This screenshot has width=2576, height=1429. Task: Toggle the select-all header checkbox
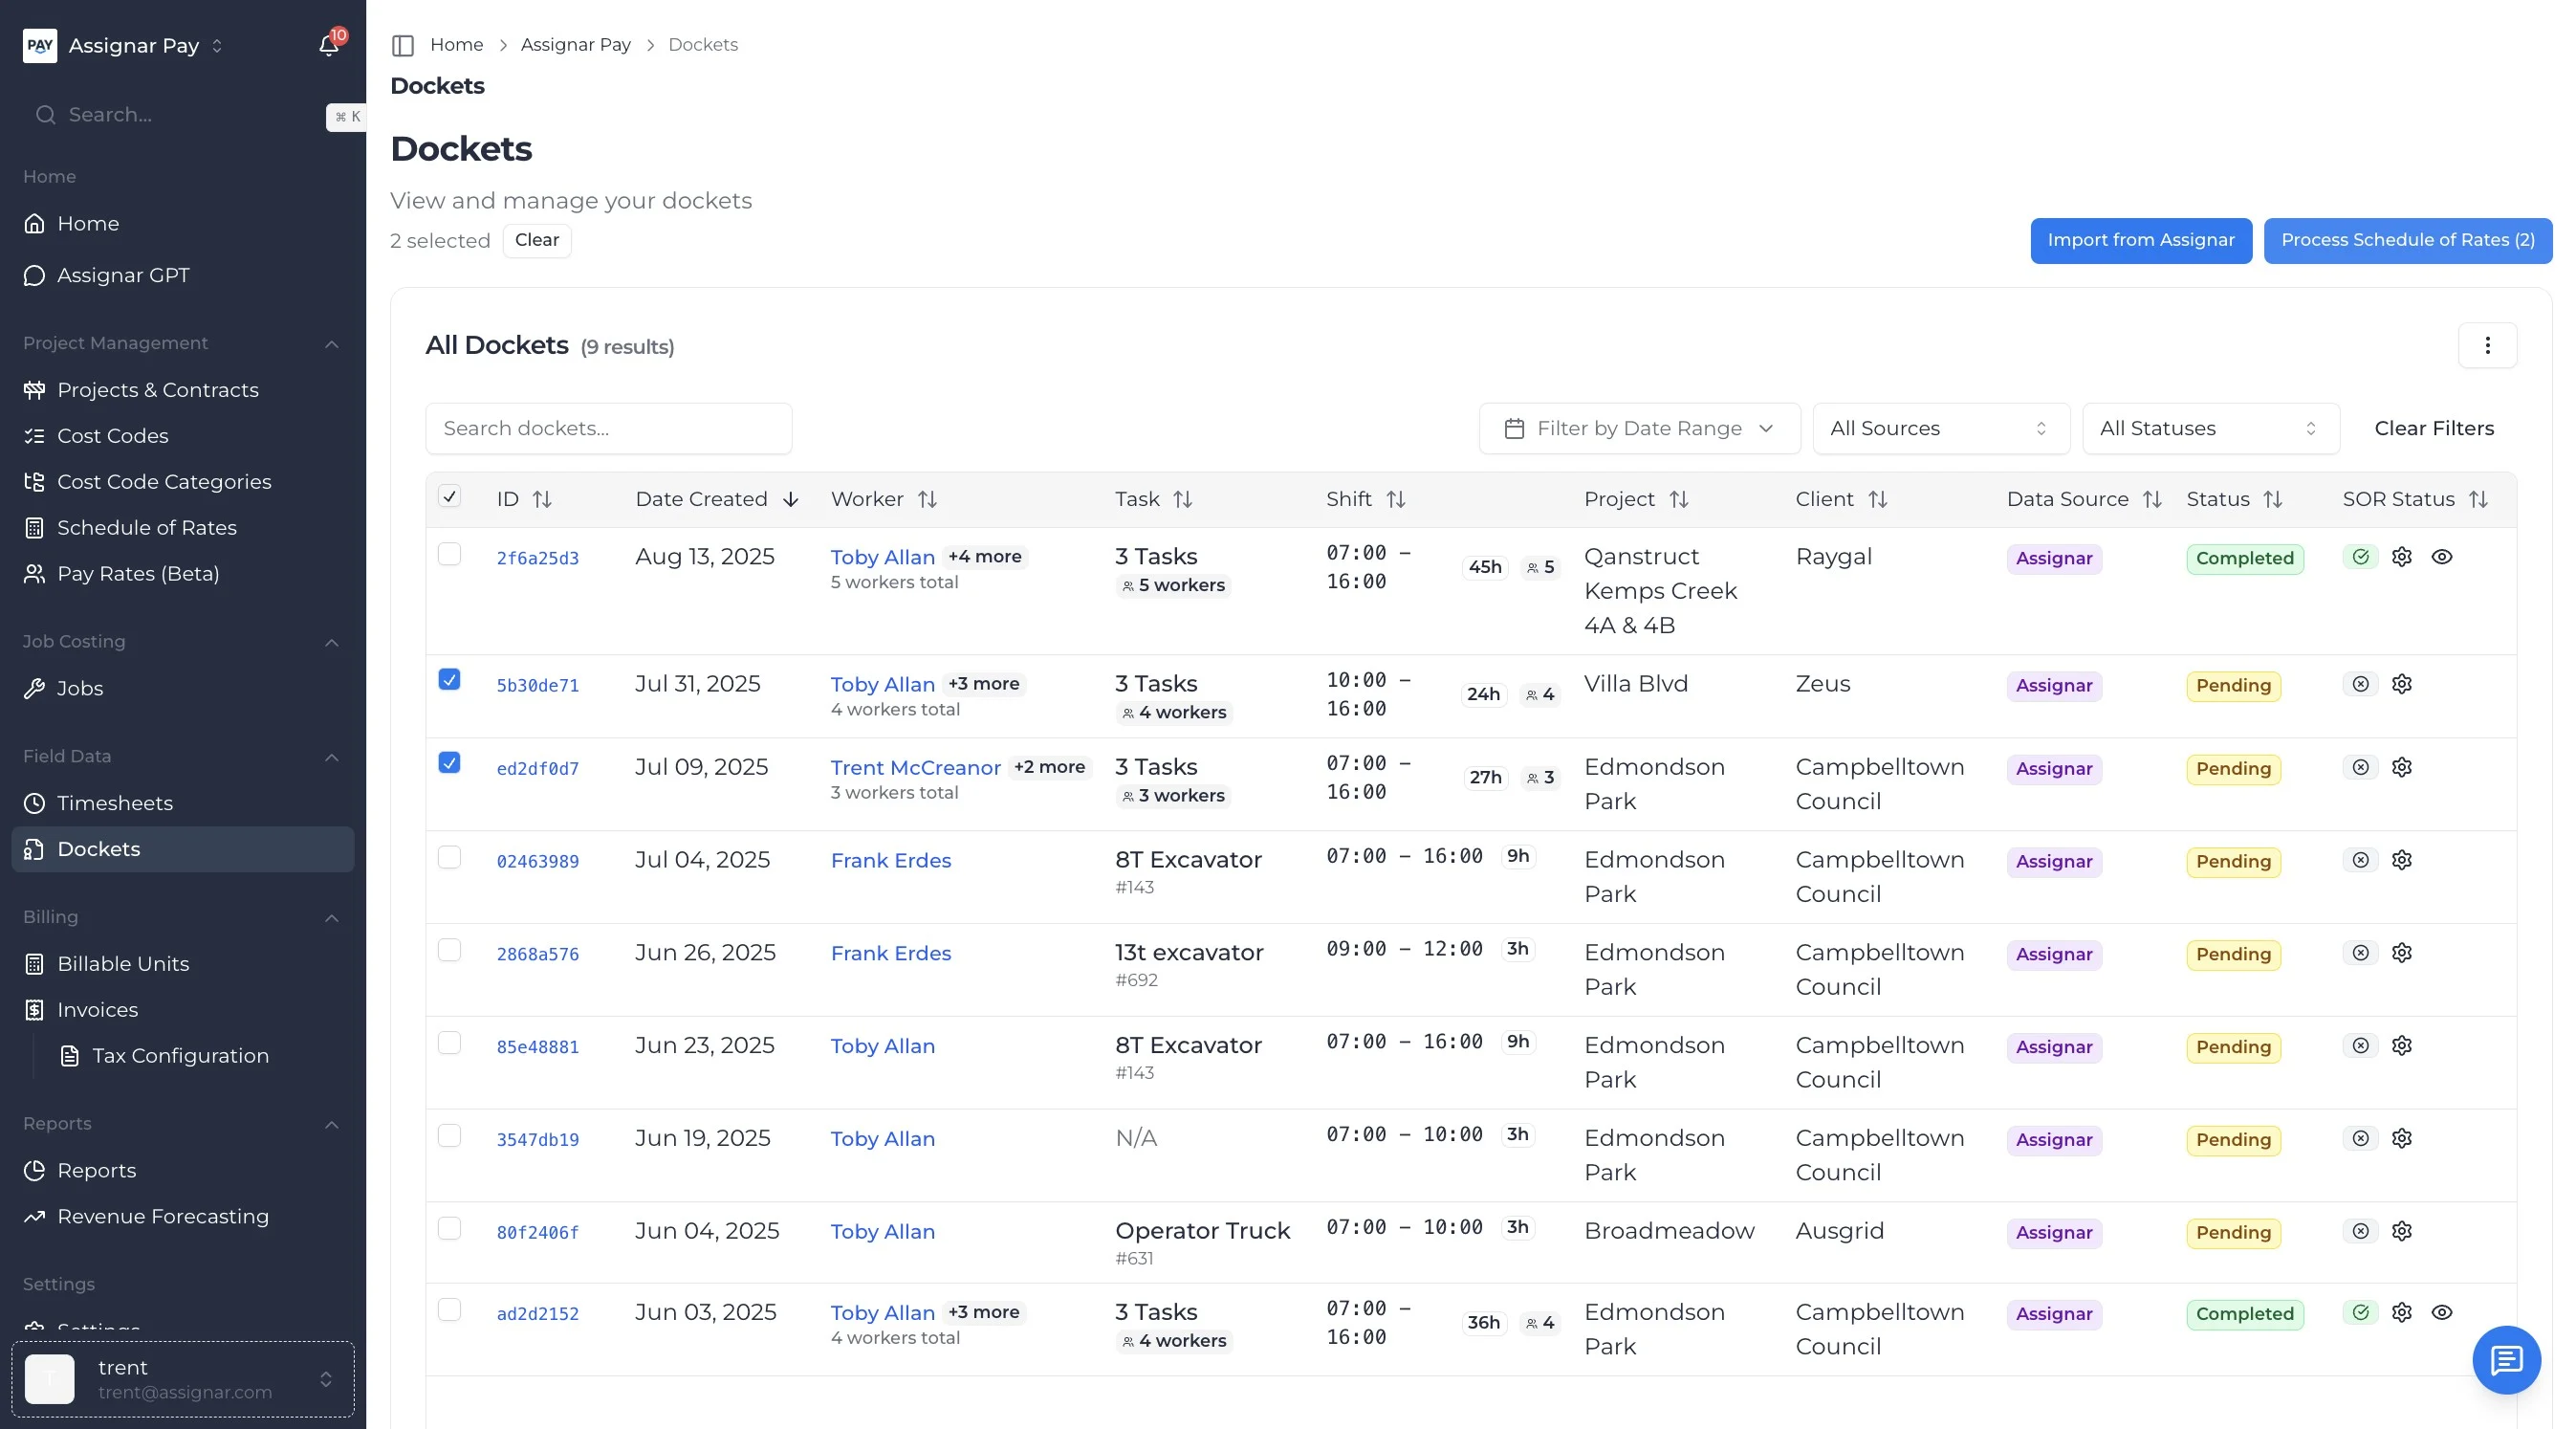pyautogui.click(x=449, y=497)
